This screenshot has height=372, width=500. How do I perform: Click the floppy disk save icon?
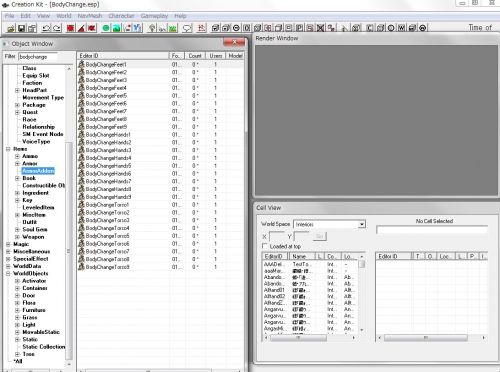21,28
